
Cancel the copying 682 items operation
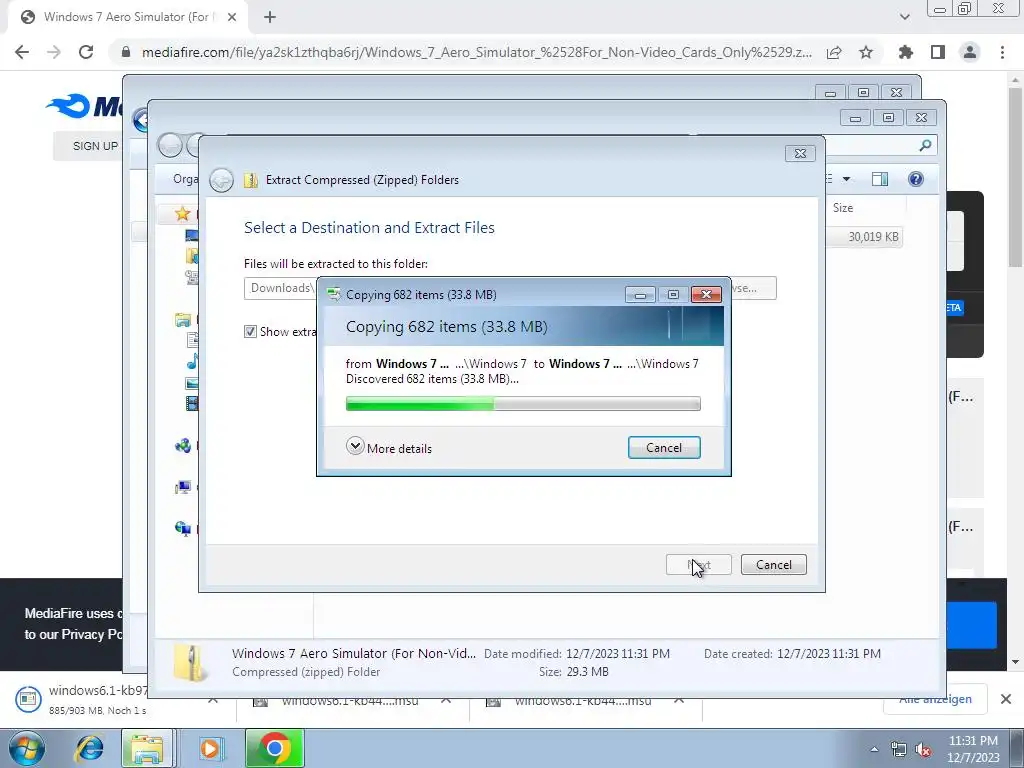(664, 448)
